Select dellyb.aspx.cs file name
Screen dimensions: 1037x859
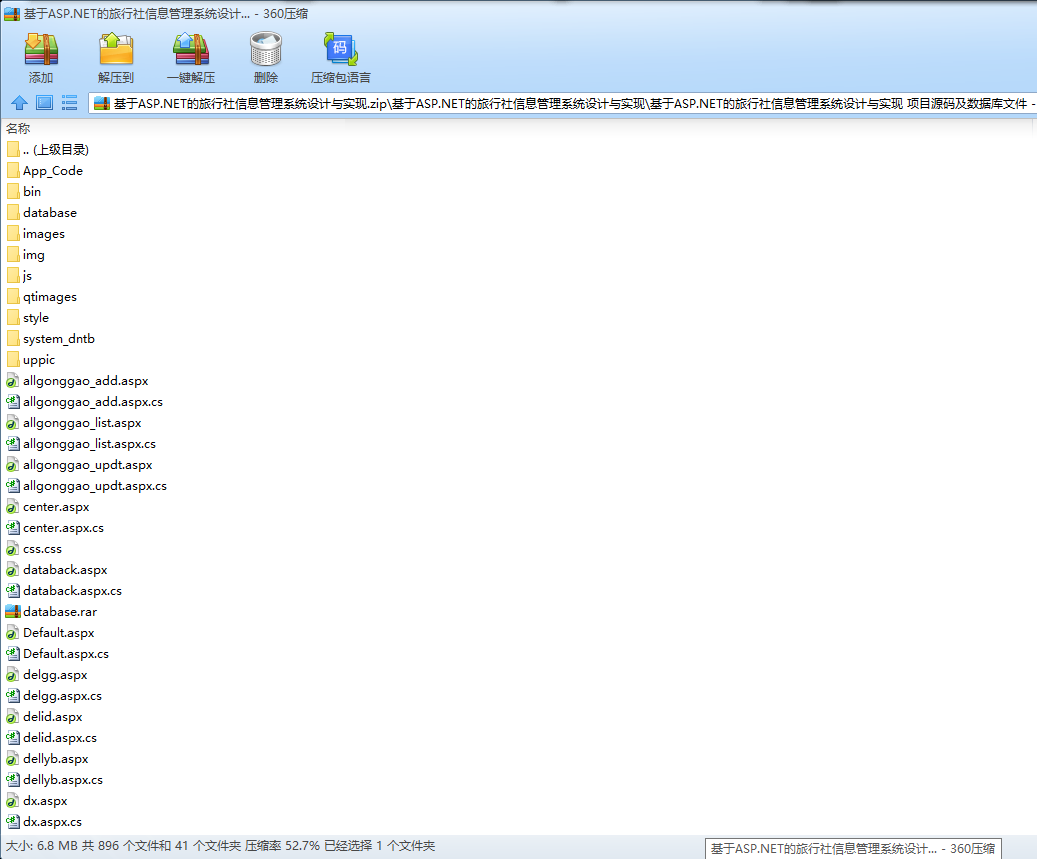(x=63, y=780)
